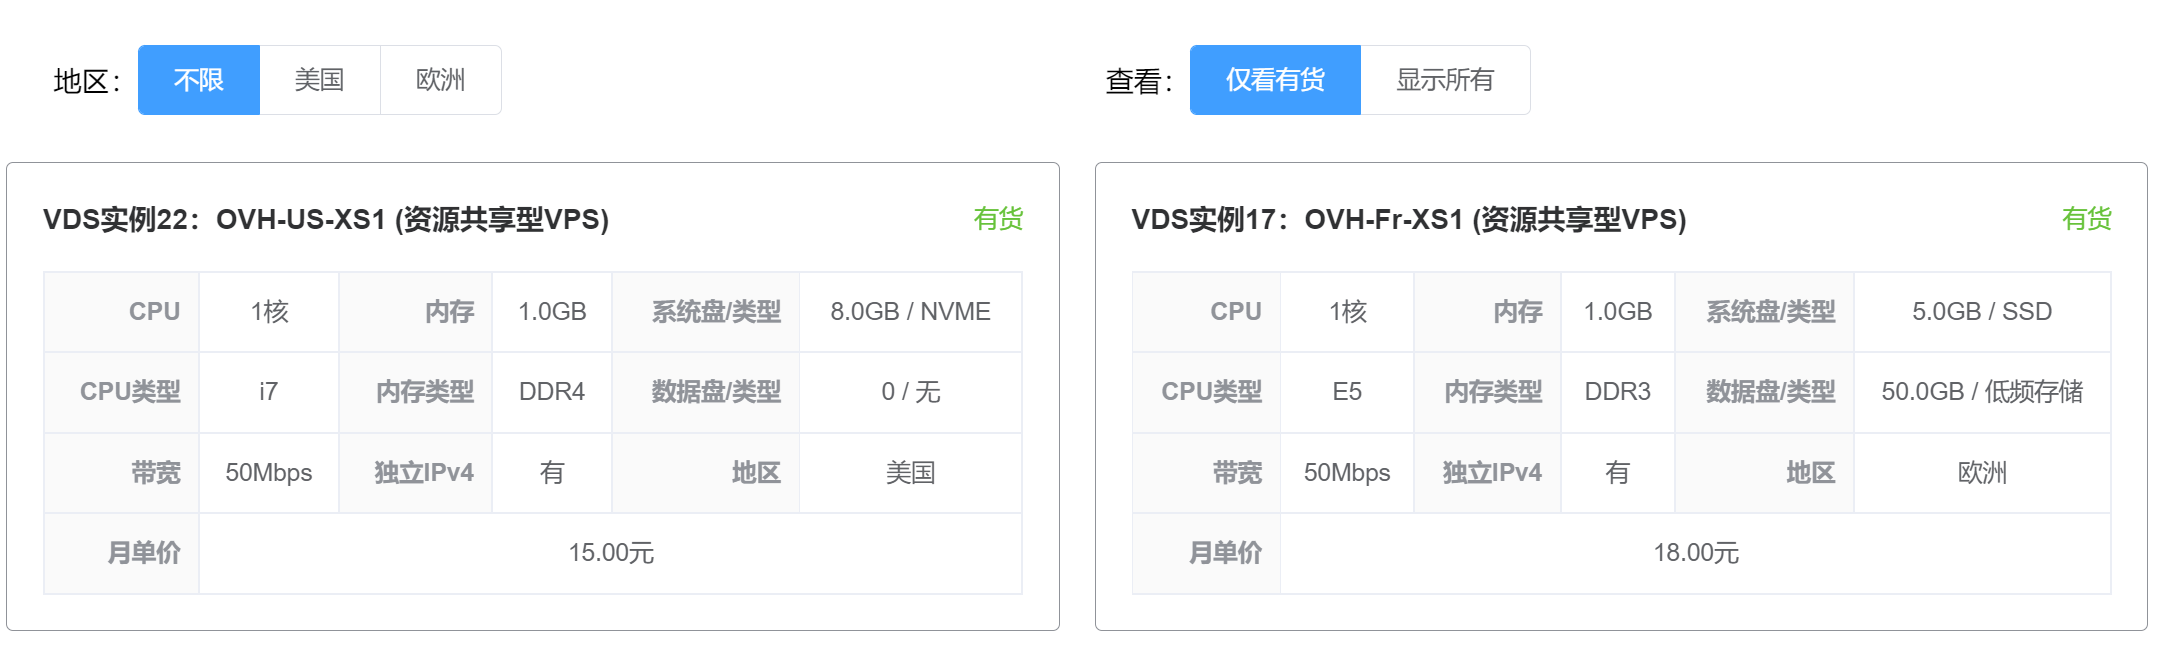Select the DDR4 memory type cell

click(x=552, y=392)
